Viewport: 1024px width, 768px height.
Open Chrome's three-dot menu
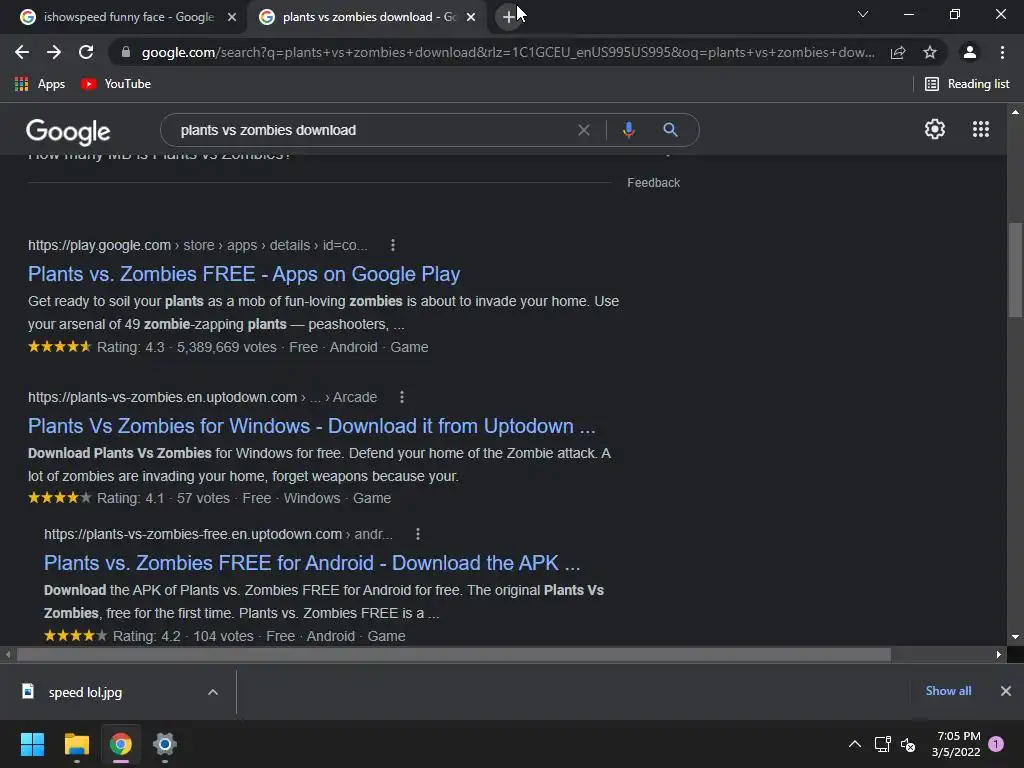click(x=1002, y=52)
